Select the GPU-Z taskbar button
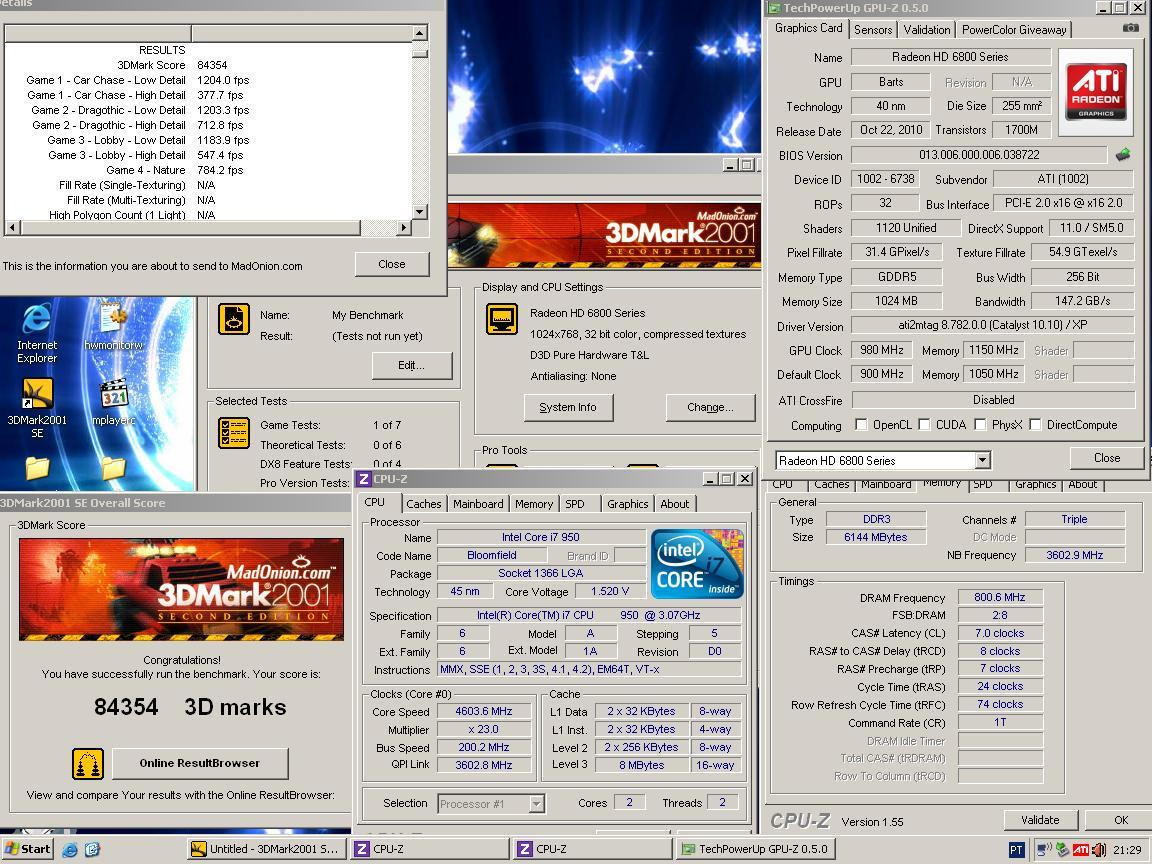Image resolution: width=1152 pixels, height=864 pixels. click(x=757, y=849)
